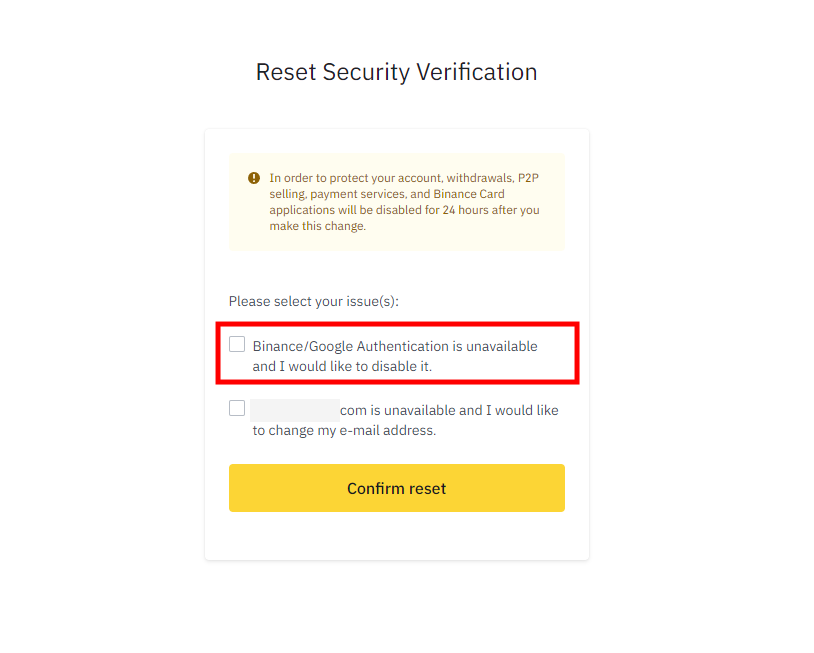The height and width of the screenshot is (653, 814).
Task: Click the 'make this change.' notice line
Action: click(317, 226)
